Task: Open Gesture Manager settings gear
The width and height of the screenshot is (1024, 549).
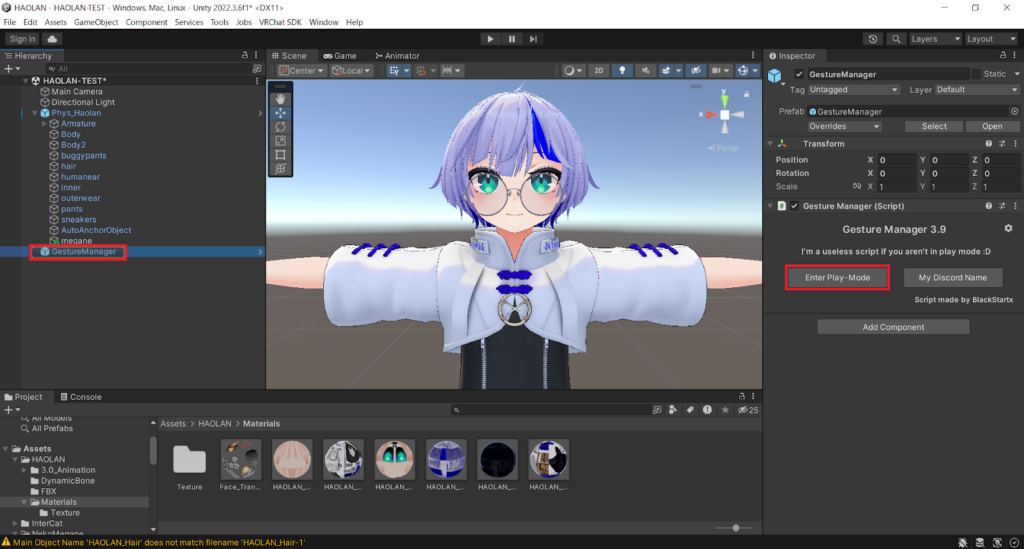Action: pos(1008,228)
